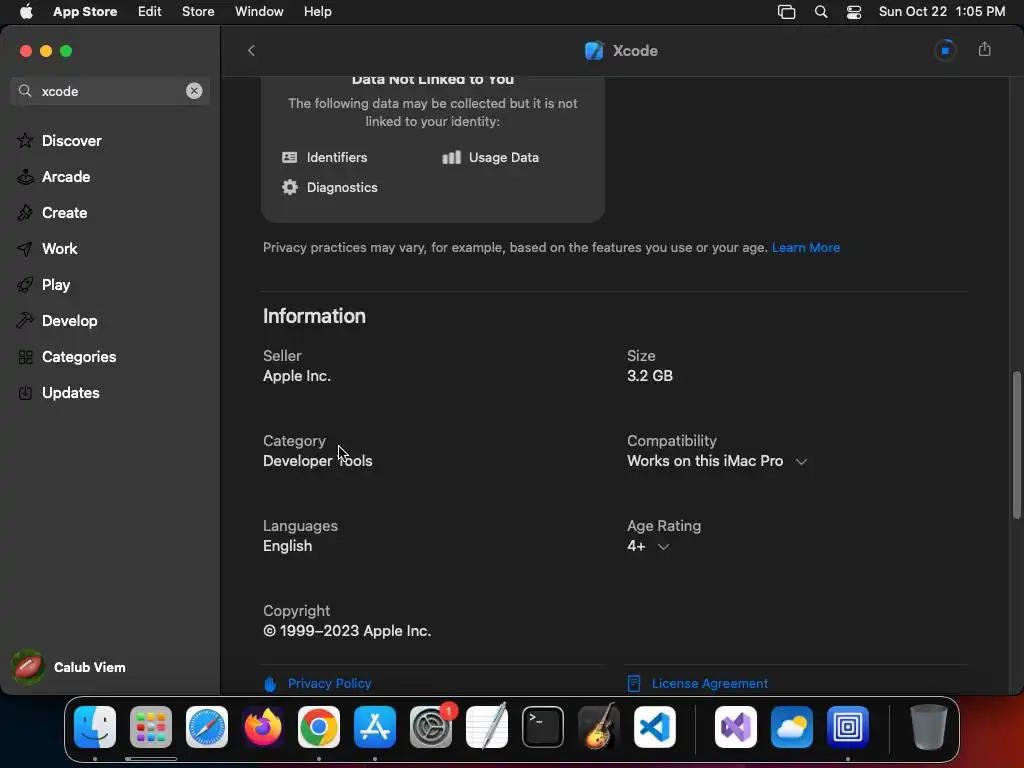Open Visual Studio Code from the Dock
This screenshot has height=768, width=1024.
654,727
